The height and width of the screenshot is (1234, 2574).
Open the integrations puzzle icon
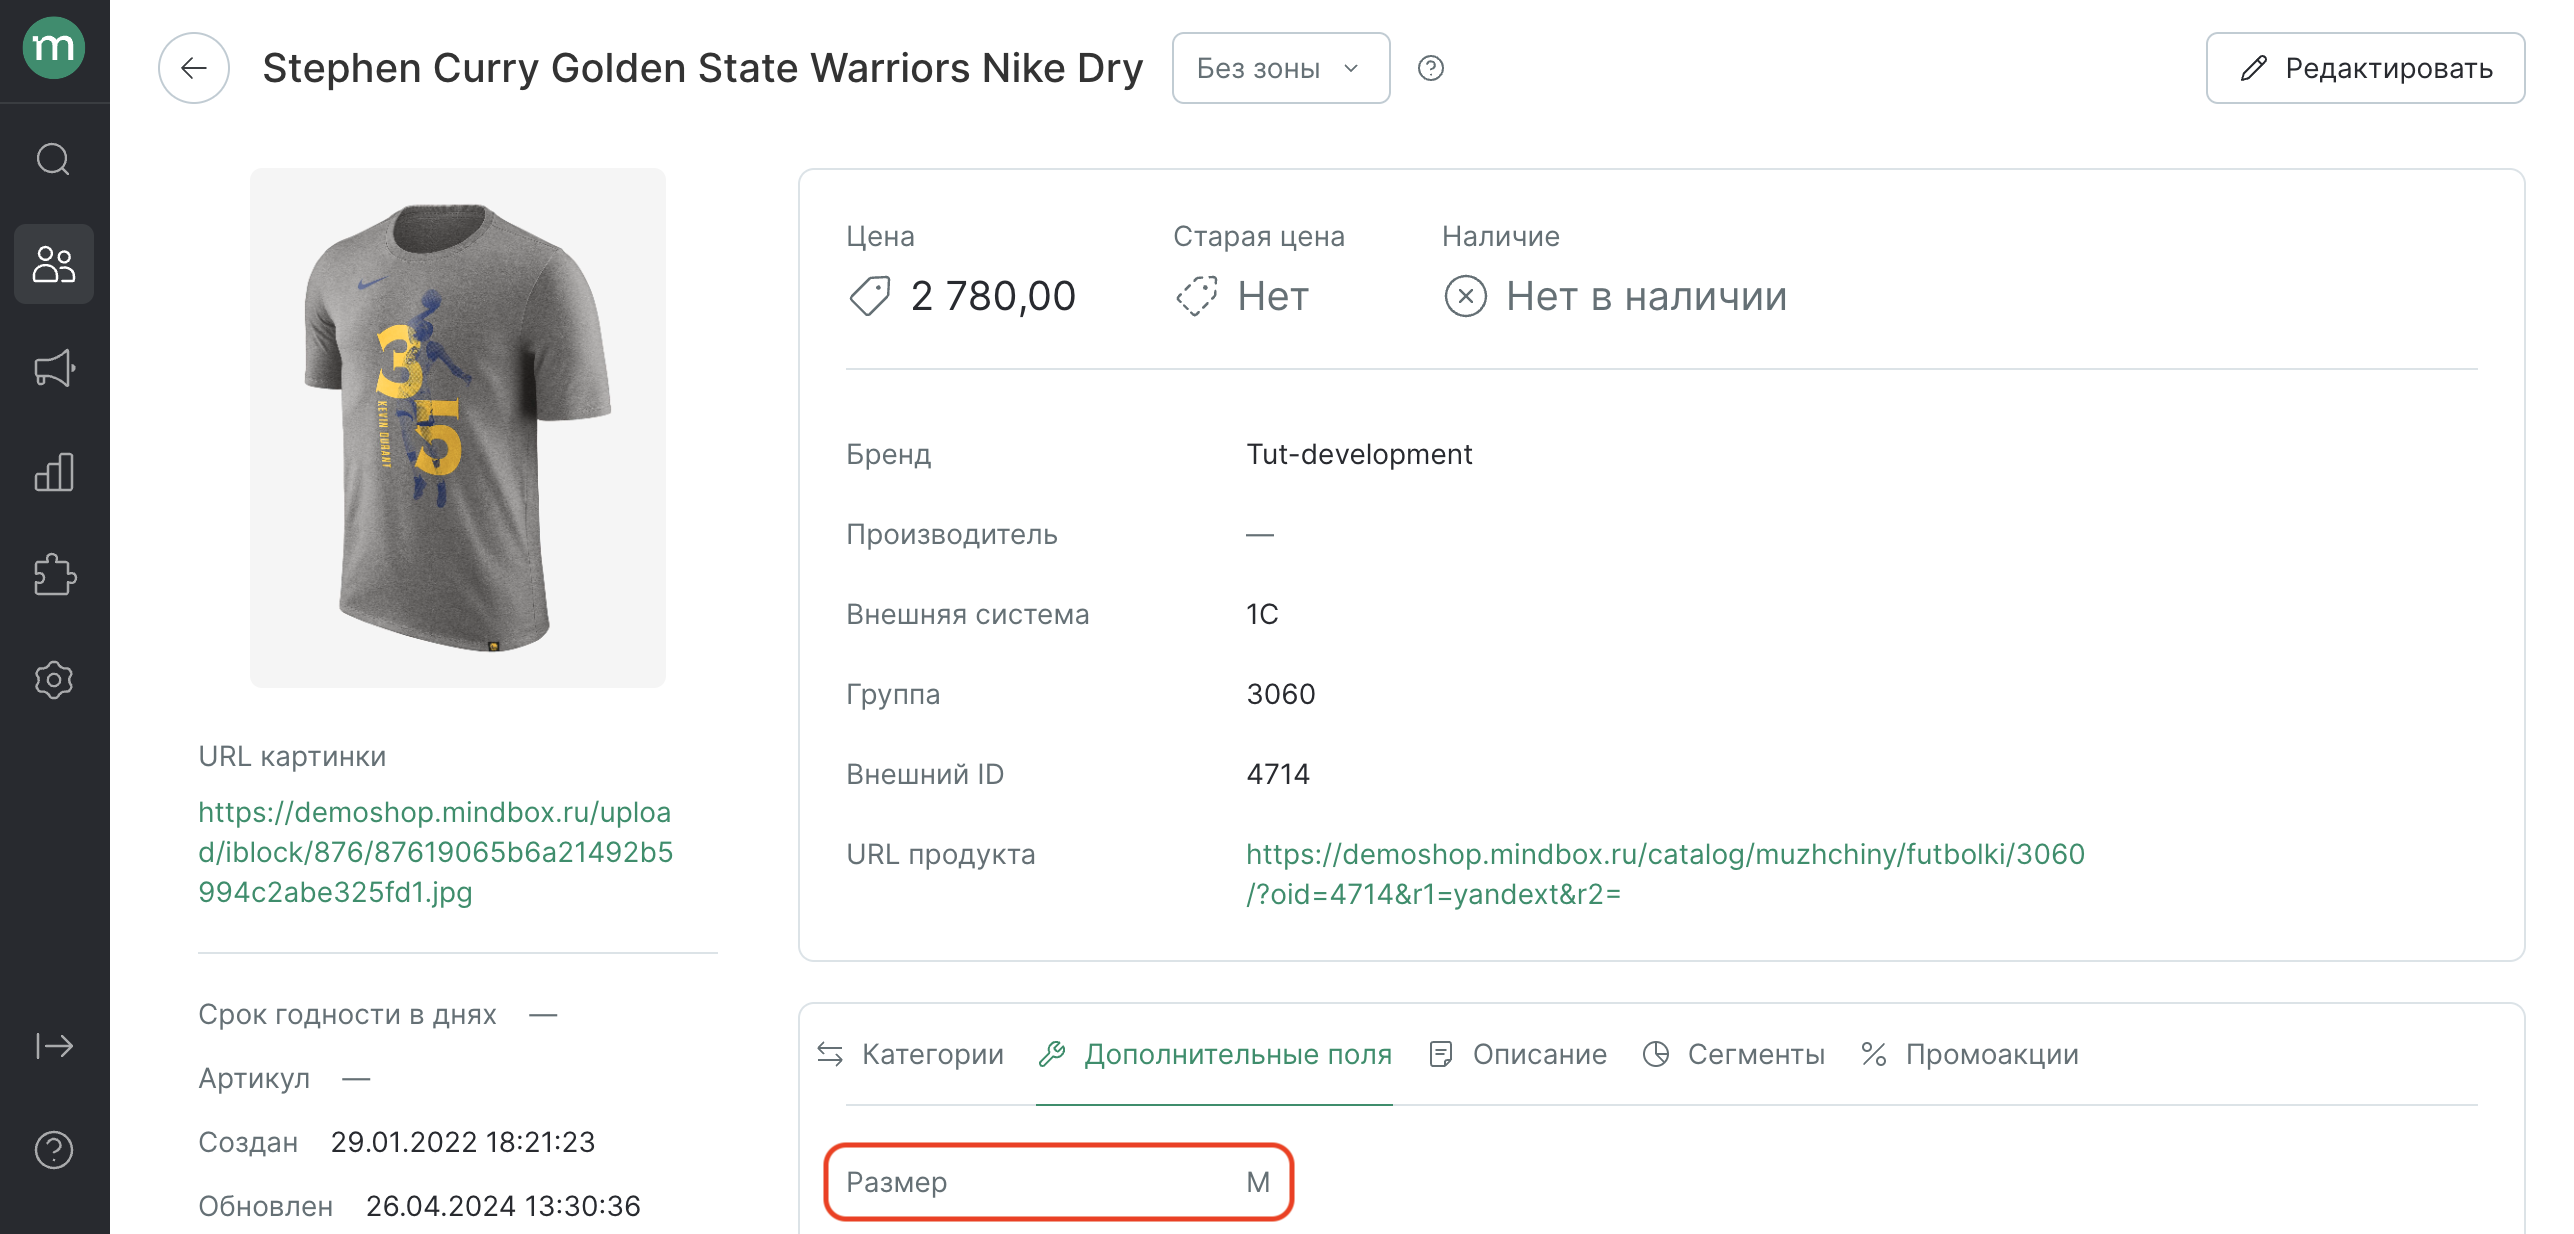coord(54,576)
